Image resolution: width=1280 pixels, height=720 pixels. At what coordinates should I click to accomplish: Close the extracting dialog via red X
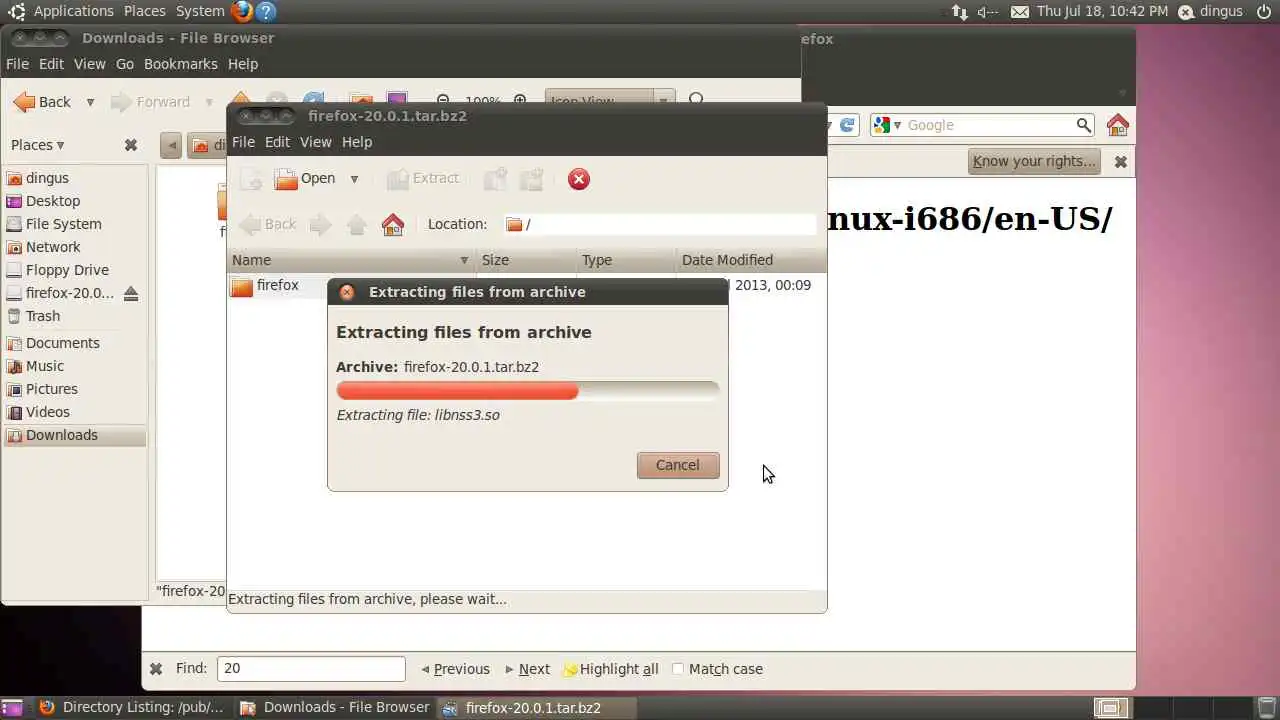(347, 292)
